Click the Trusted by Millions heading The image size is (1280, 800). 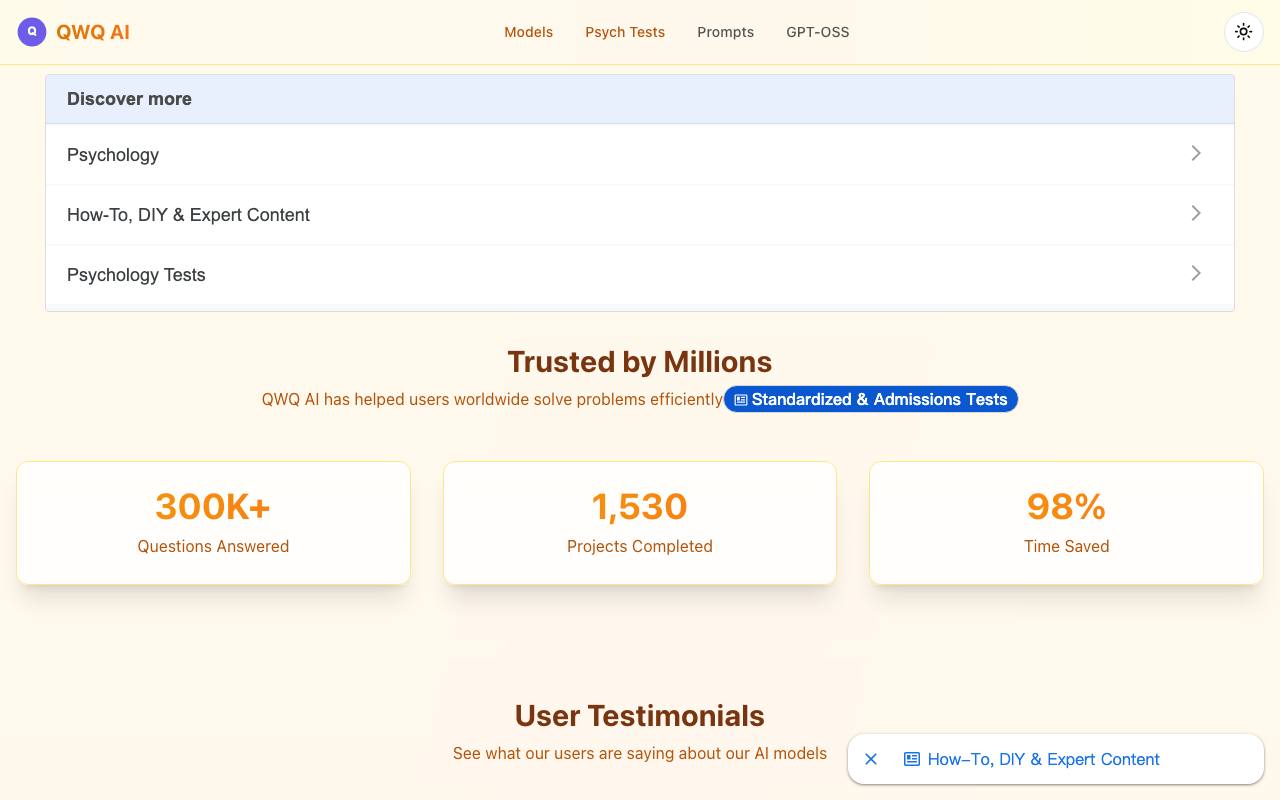click(x=640, y=362)
